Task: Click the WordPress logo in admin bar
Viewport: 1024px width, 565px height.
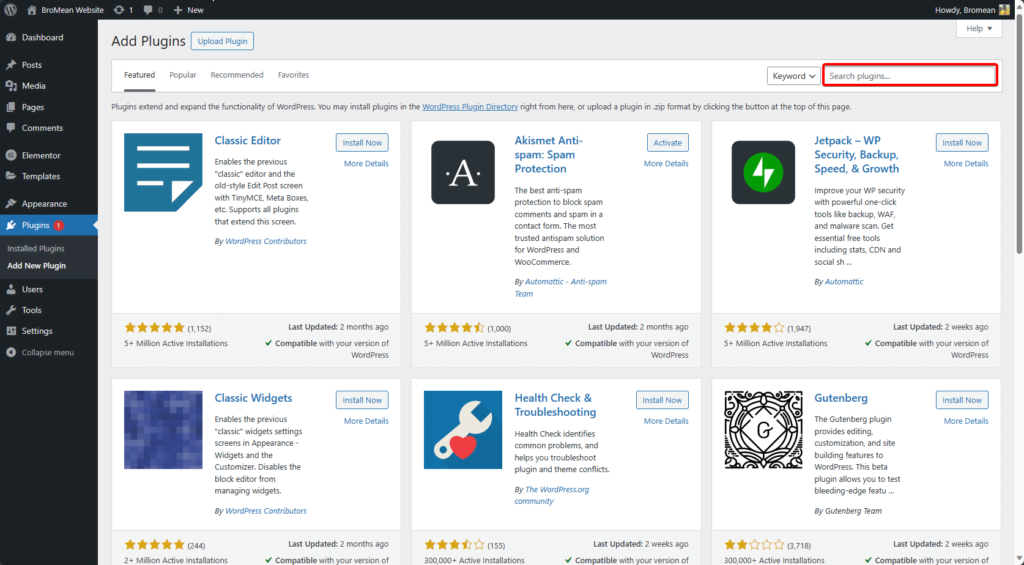Action: coord(10,9)
